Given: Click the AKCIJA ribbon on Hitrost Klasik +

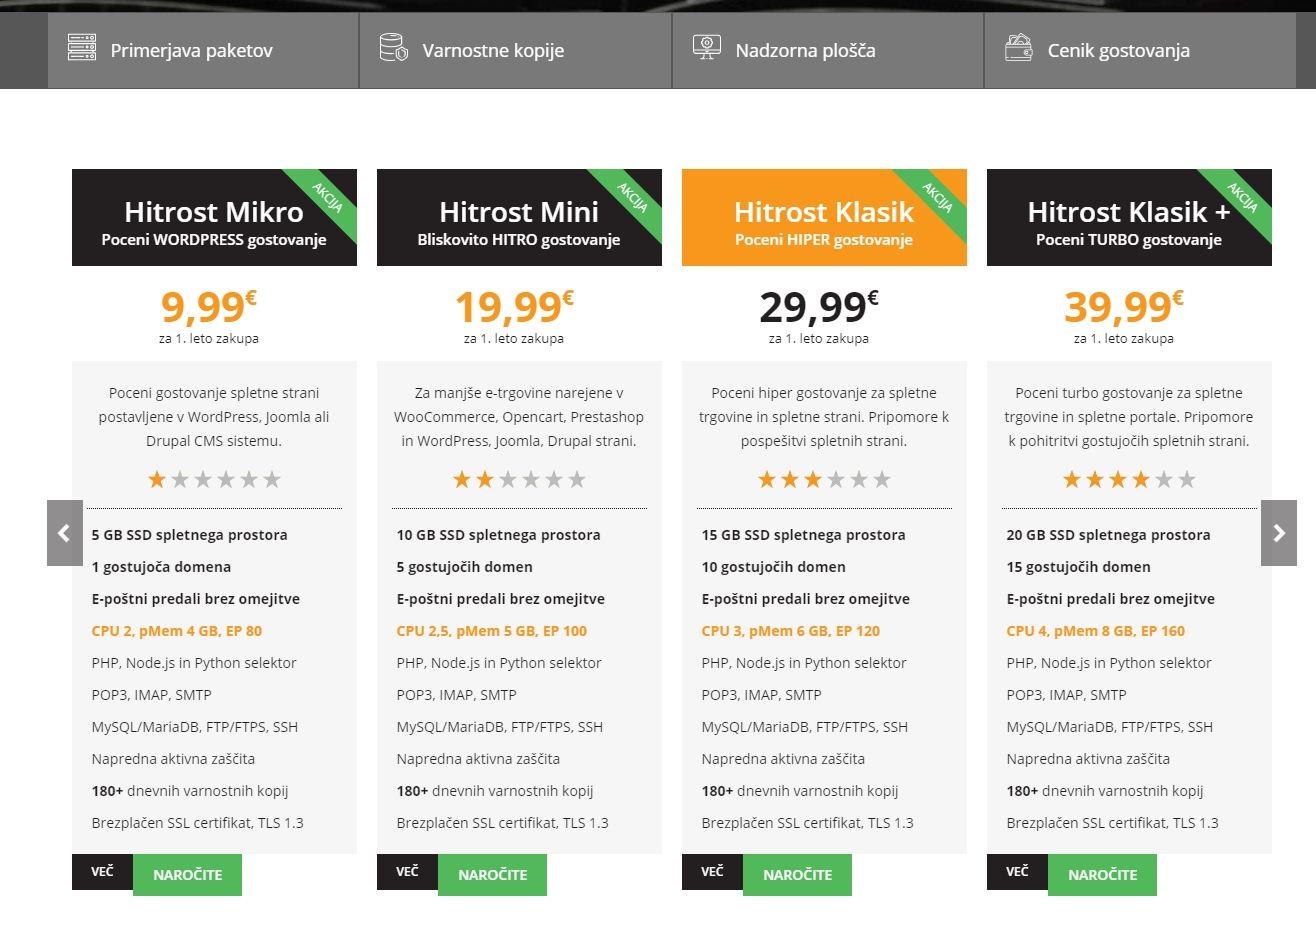Looking at the screenshot, I should tap(1241, 199).
